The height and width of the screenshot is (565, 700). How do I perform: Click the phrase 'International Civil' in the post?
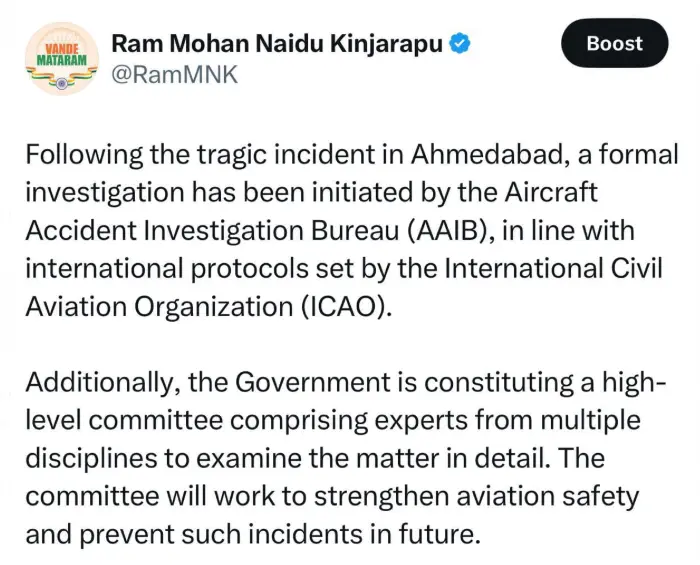click(x=553, y=269)
